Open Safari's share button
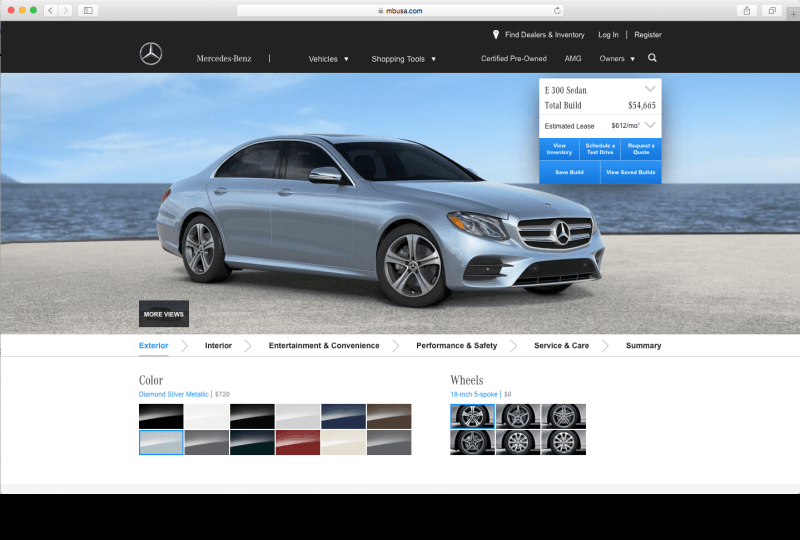This screenshot has height=540, width=800. coord(746,10)
